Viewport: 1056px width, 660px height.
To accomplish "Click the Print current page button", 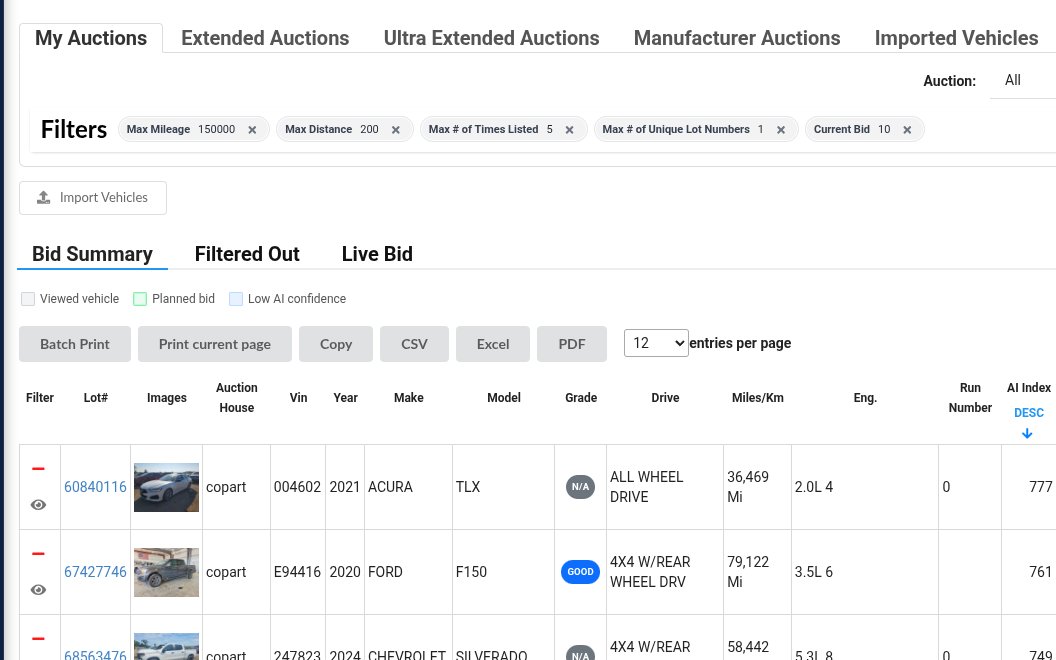I will click(215, 344).
